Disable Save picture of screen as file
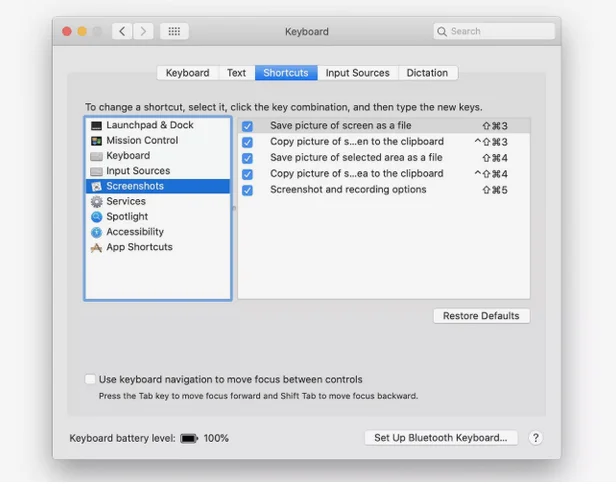Viewport: 616px width, 484px height. [x=247, y=127]
